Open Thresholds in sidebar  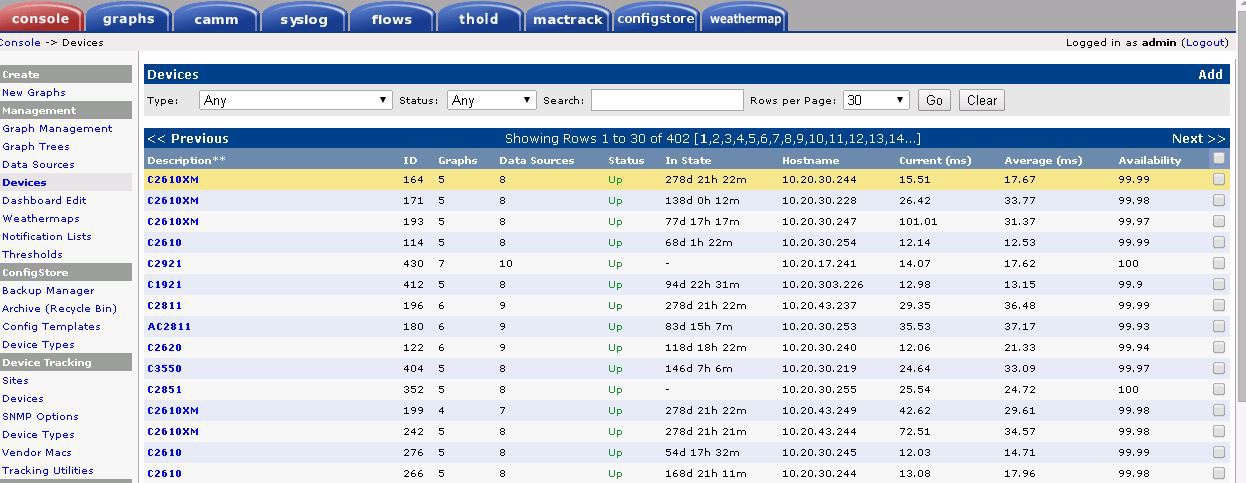tap(32, 254)
